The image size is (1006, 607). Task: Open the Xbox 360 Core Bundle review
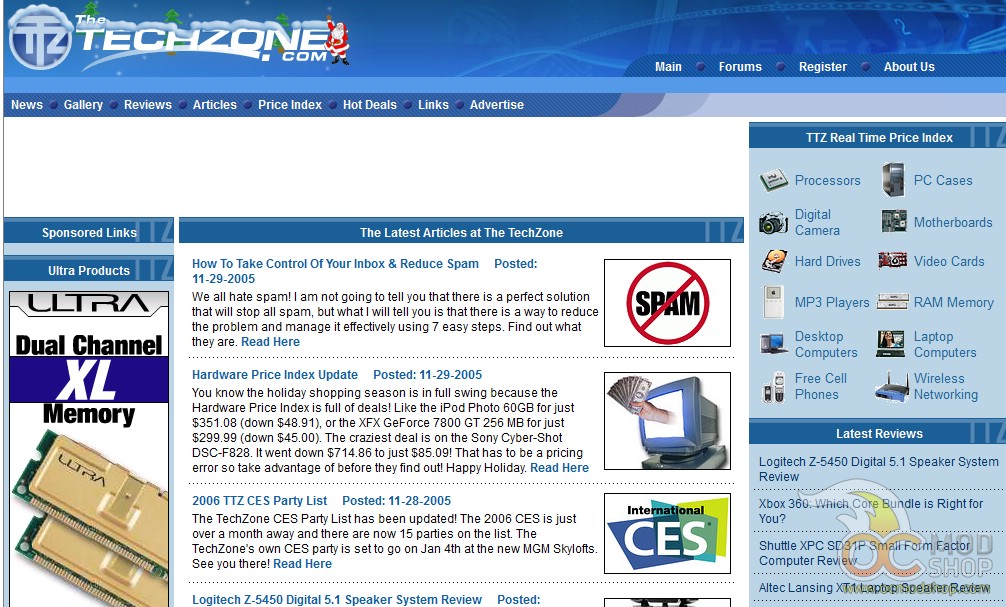click(871, 511)
